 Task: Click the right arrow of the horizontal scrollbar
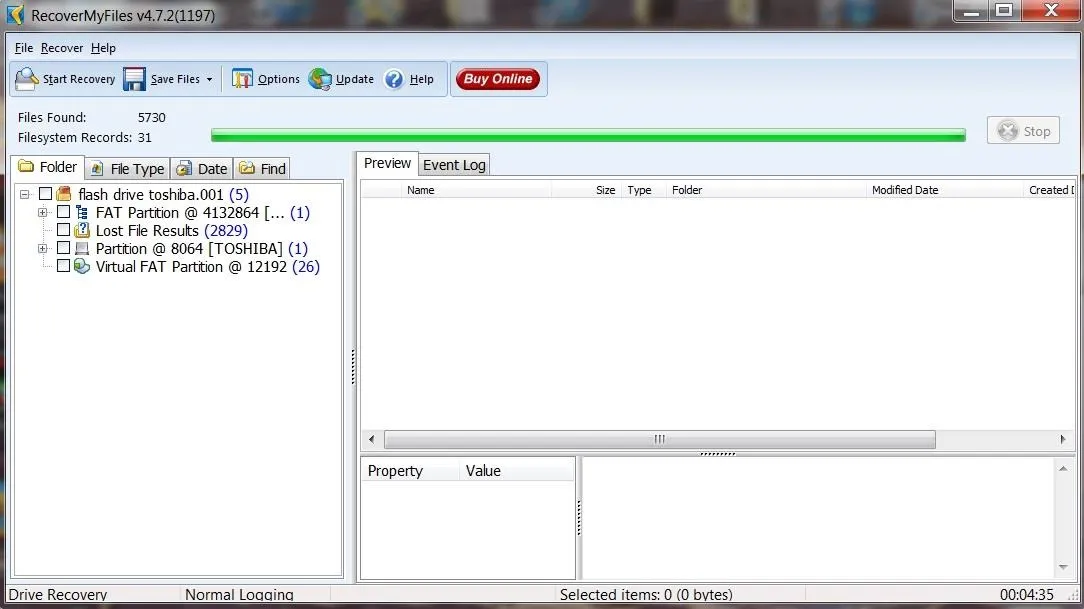pos(1063,439)
